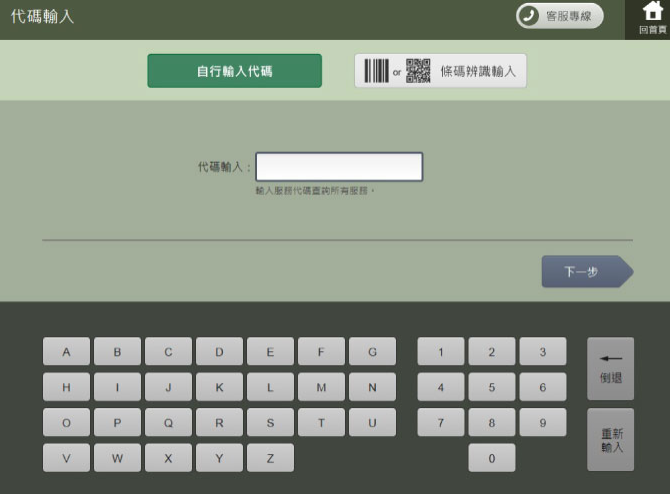Screen dimensions: 670x494
Task: Tap letter A on keyboard
Action: [x=67, y=352]
